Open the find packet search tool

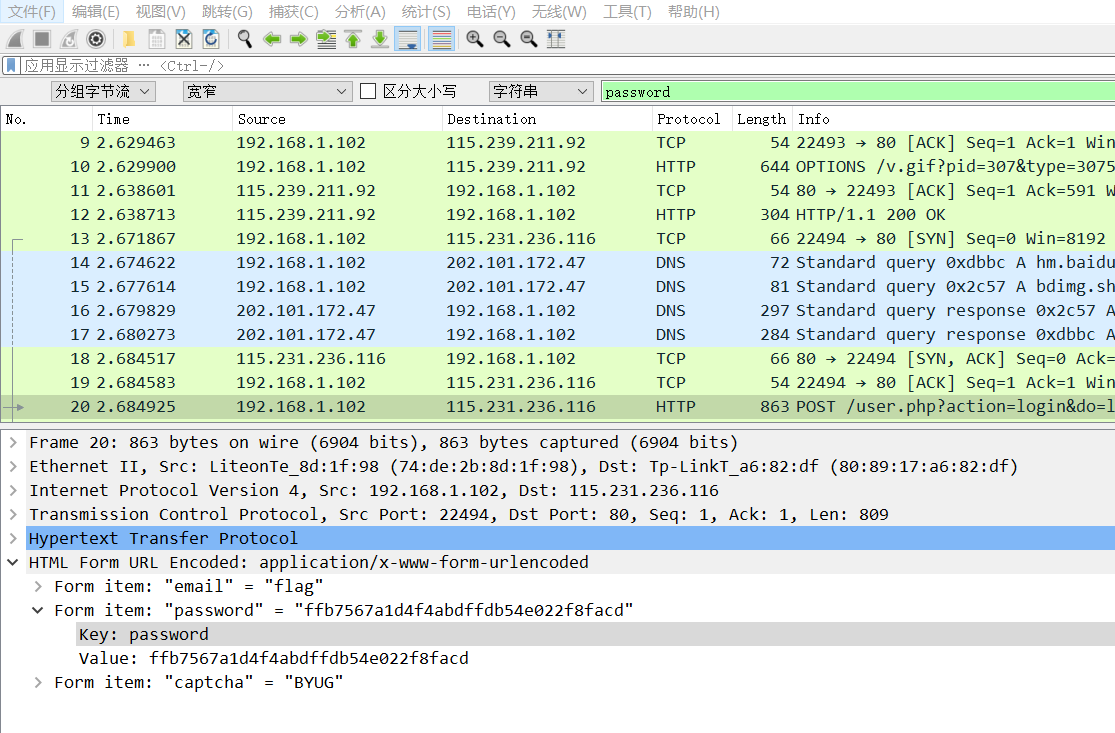(x=244, y=38)
